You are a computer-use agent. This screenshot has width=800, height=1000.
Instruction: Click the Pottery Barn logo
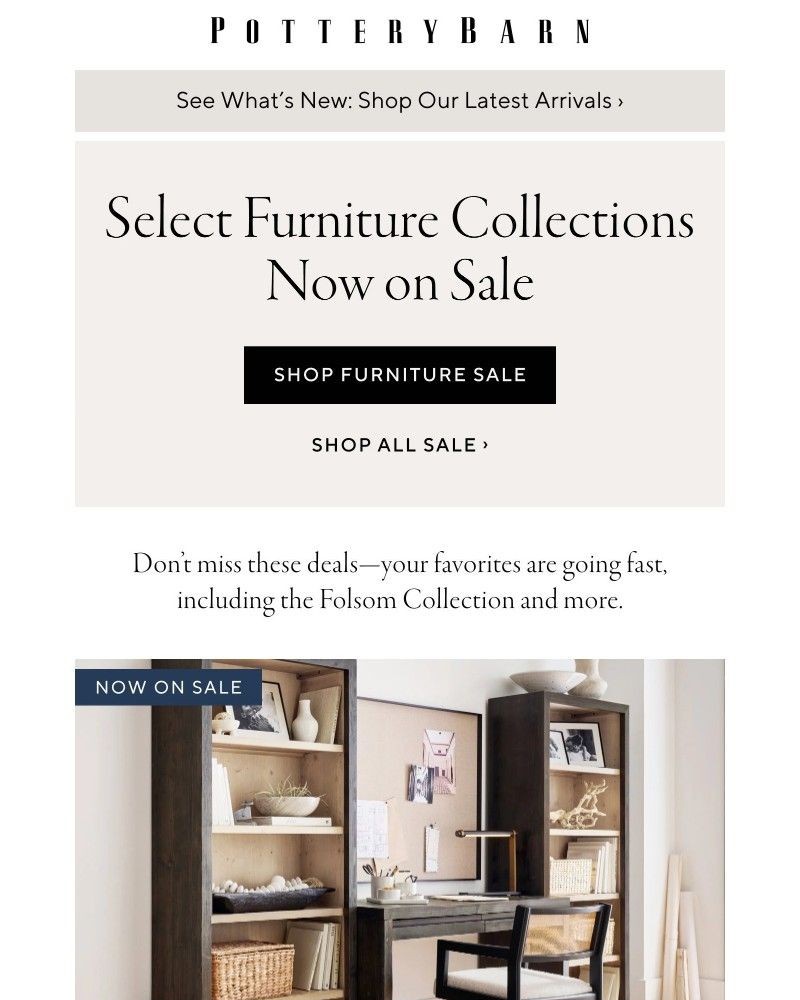click(x=399, y=32)
